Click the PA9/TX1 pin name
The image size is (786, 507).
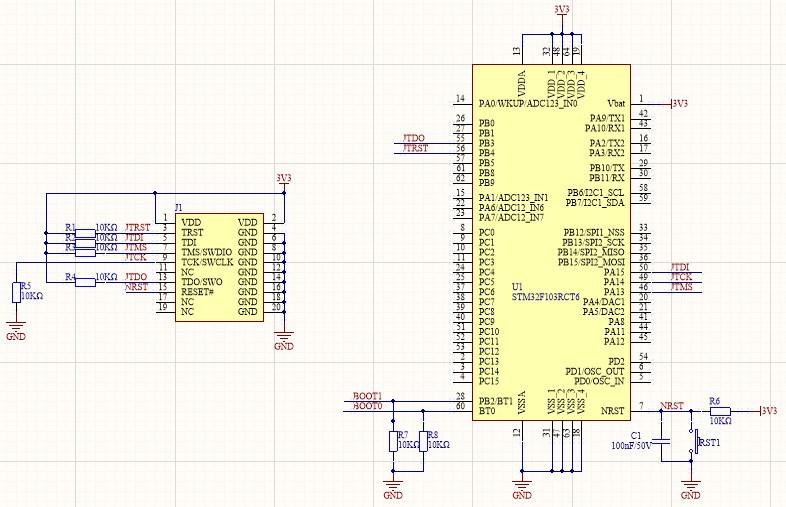click(608, 118)
